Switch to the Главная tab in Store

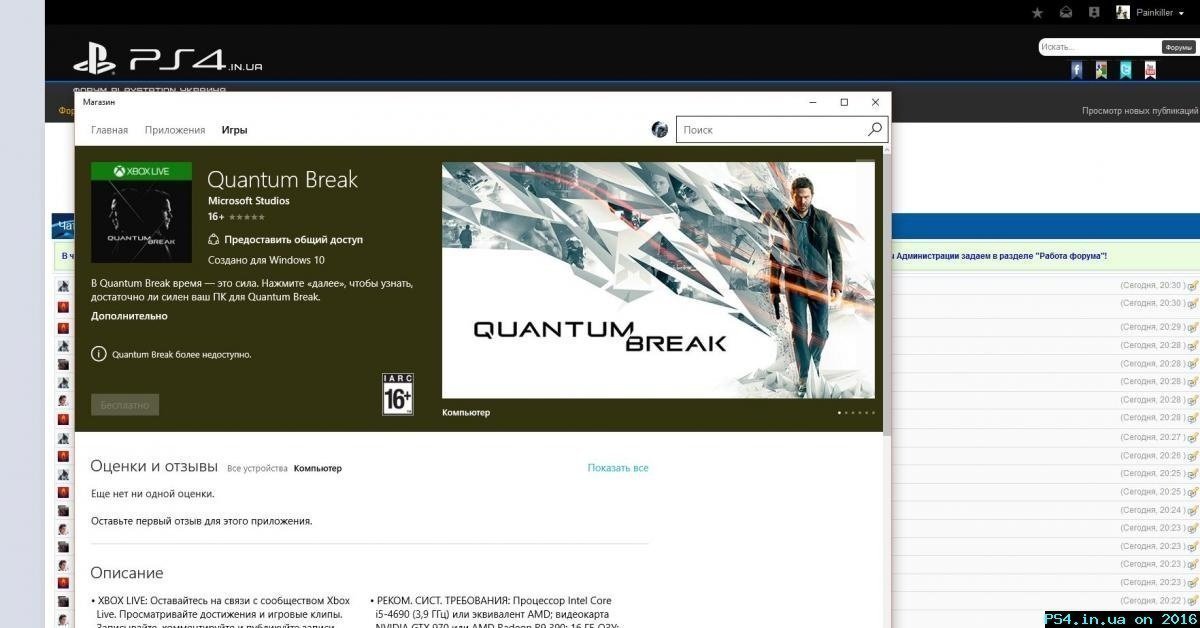pyautogui.click(x=109, y=130)
